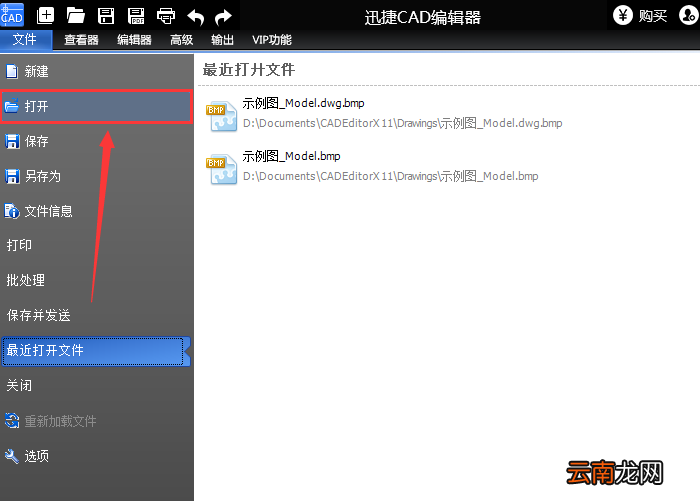Select 打印 in the side menu
The width and height of the screenshot is (700, 501).
[96, 245]
